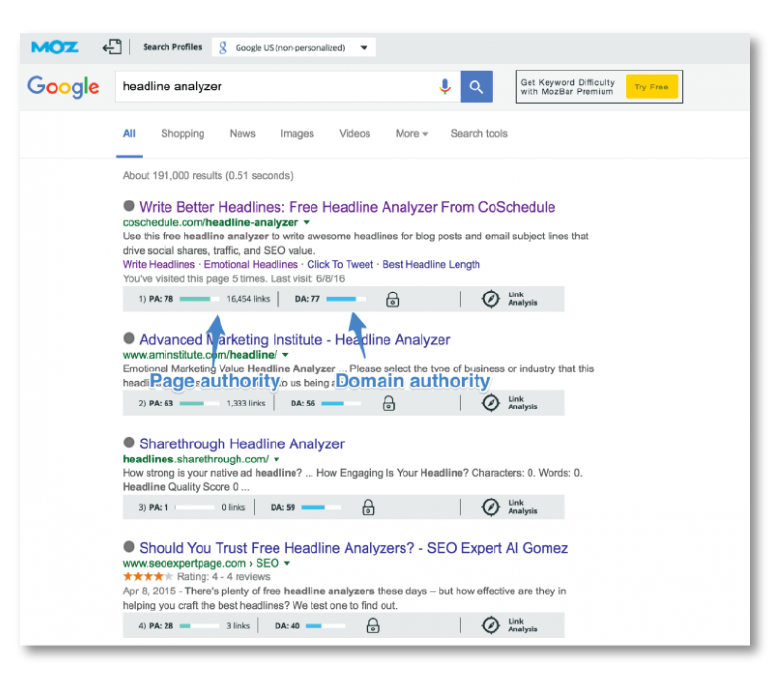Switch to the Videos tab
770x683 pixels.
pyautogui.click(x=355, y=134)
